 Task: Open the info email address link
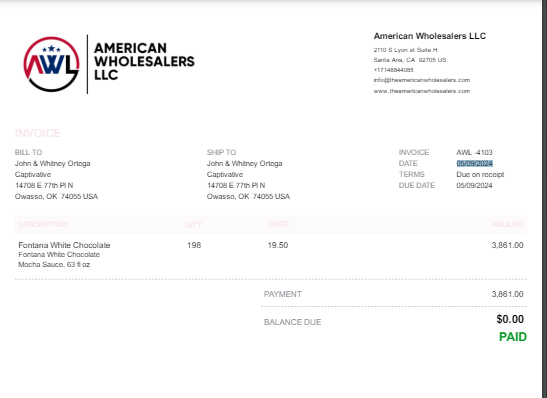(x=421, y=80)
